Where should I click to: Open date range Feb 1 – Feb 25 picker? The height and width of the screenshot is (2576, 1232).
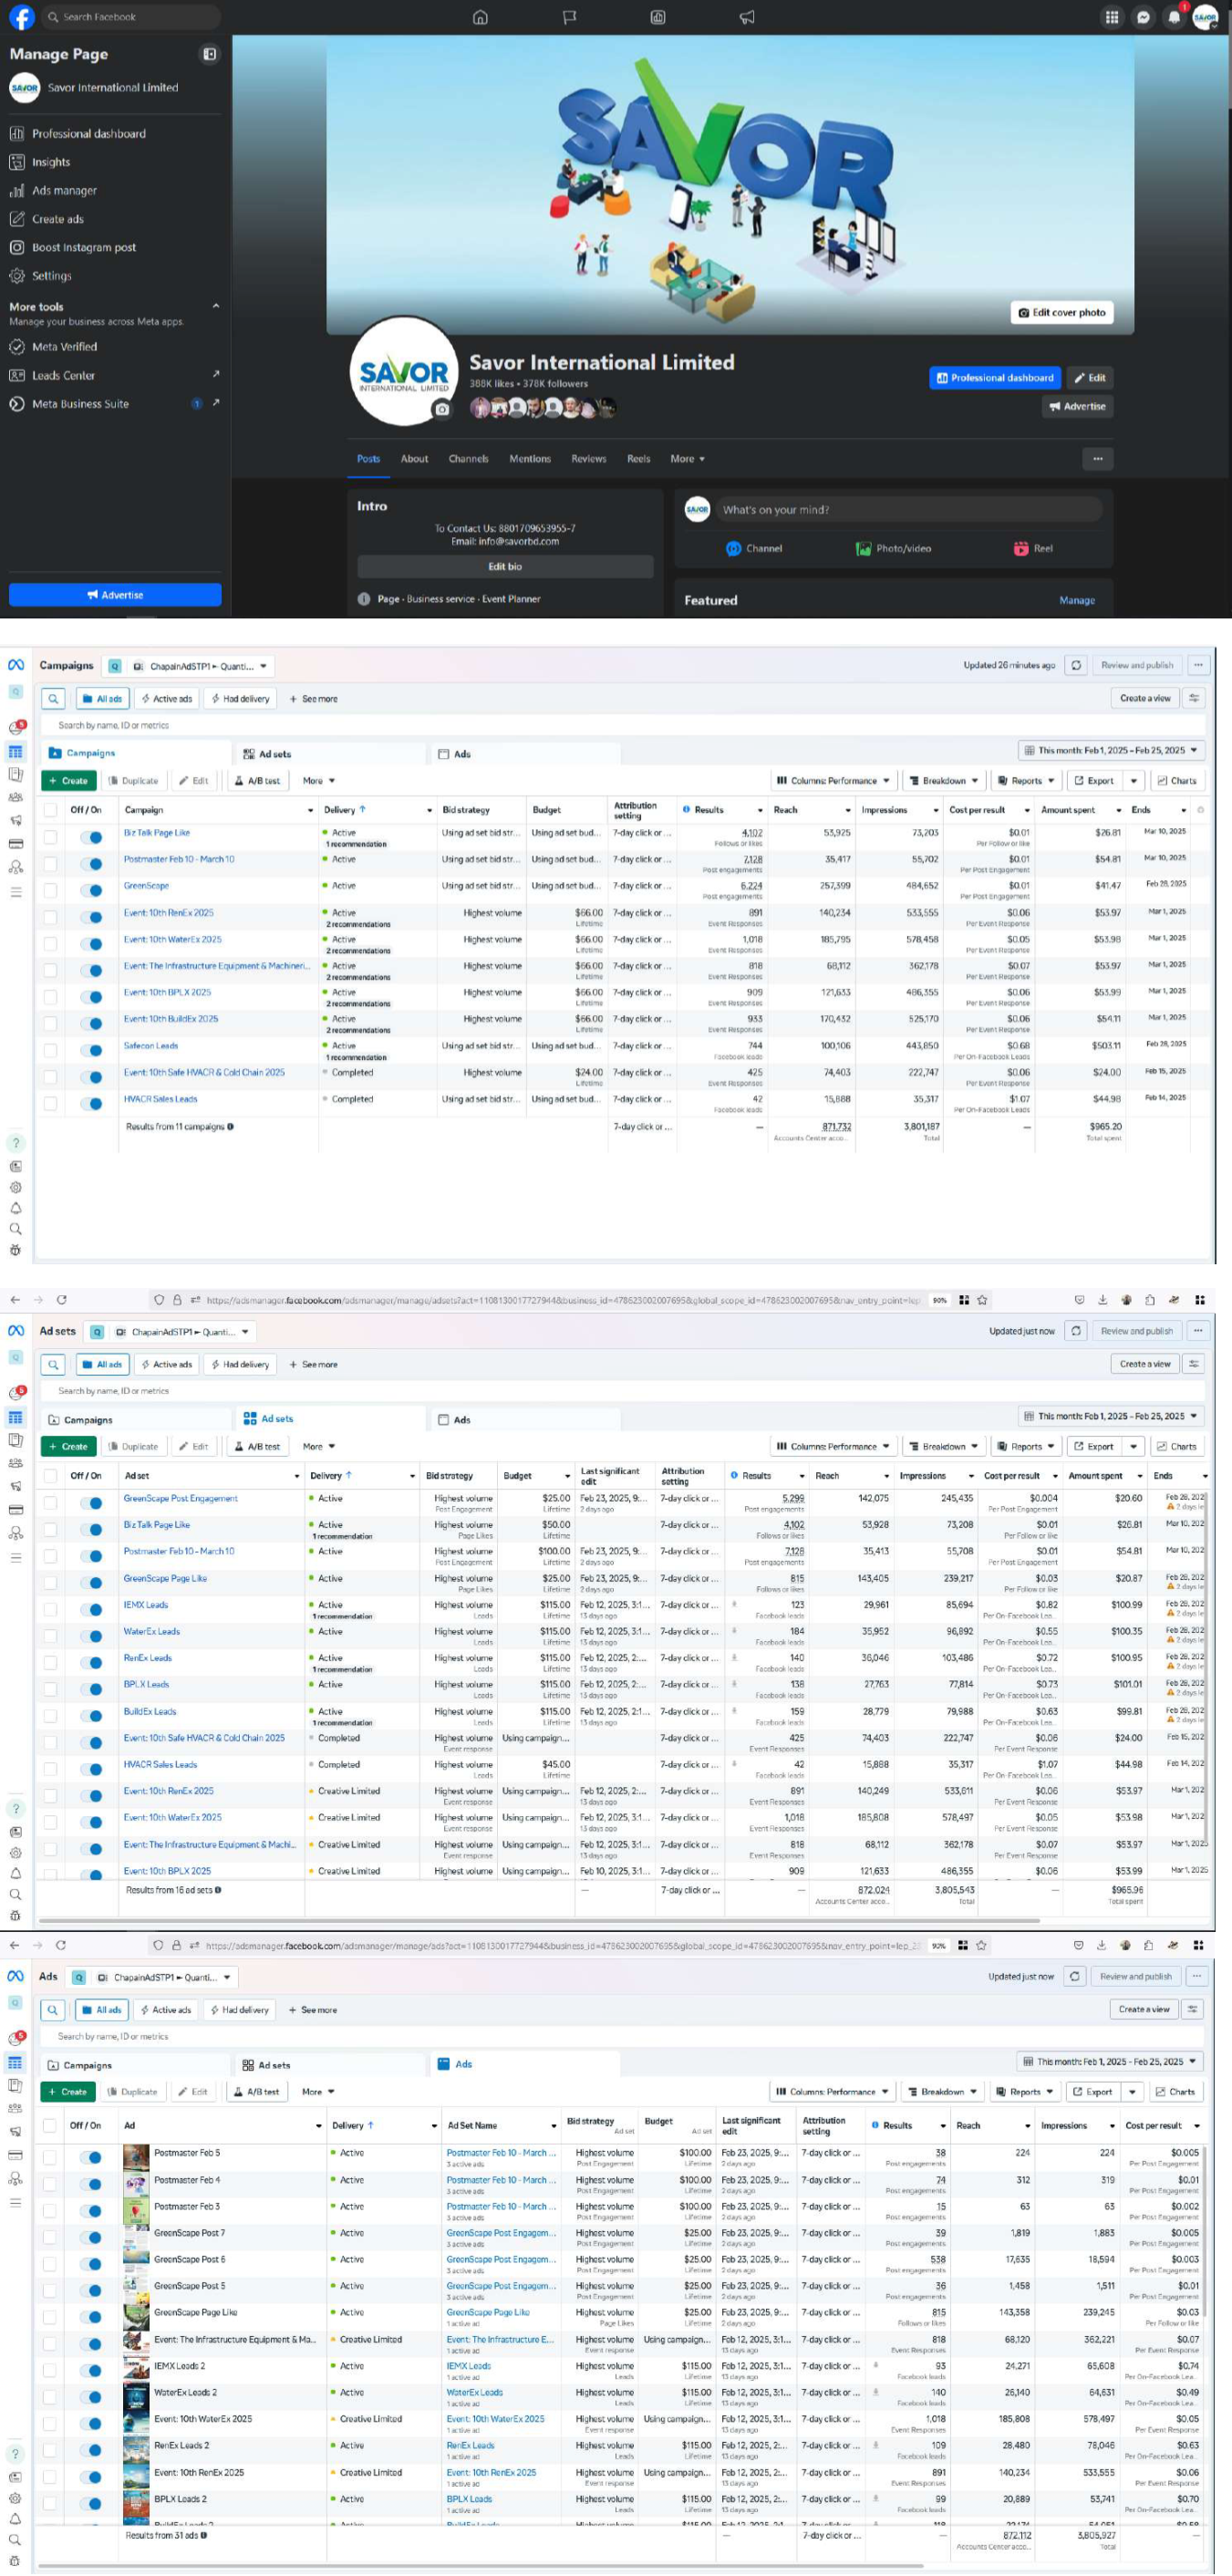(1111, 750)
